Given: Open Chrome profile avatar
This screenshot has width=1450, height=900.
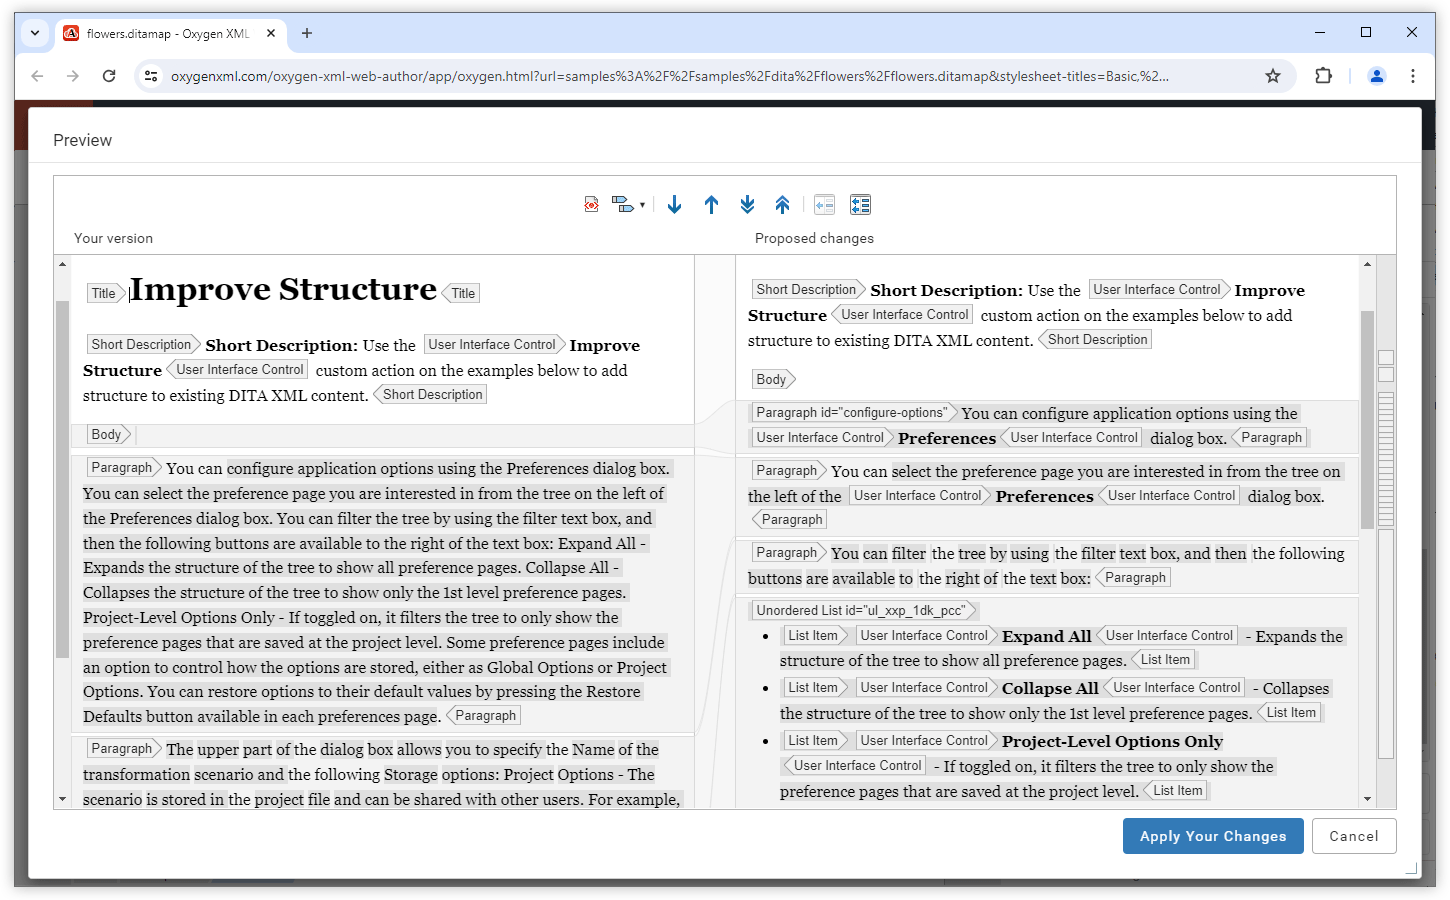Looking at the screenshot, I should click(1377, 76).
